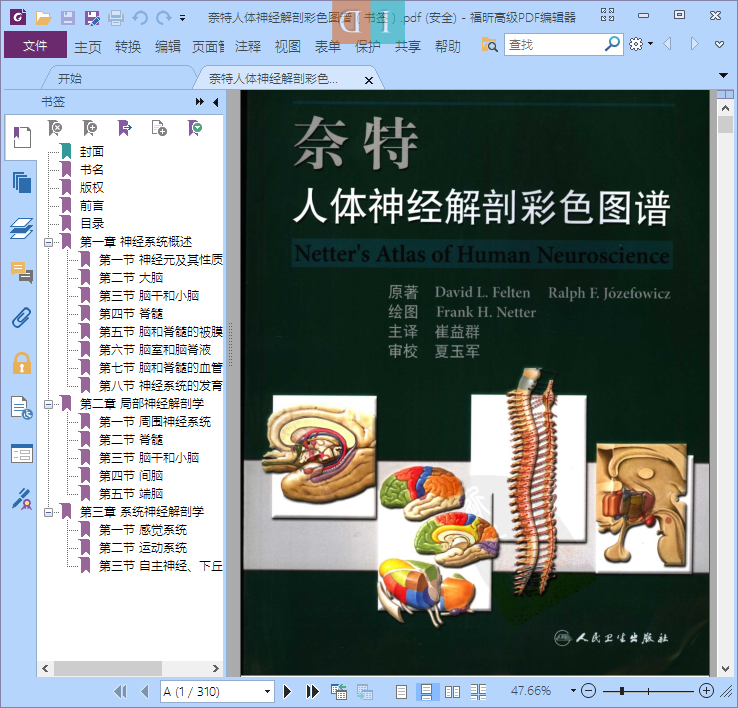The height and width of the screenshot is (708, 738).
Task: Jump to the last page
Action: [312, 692]
